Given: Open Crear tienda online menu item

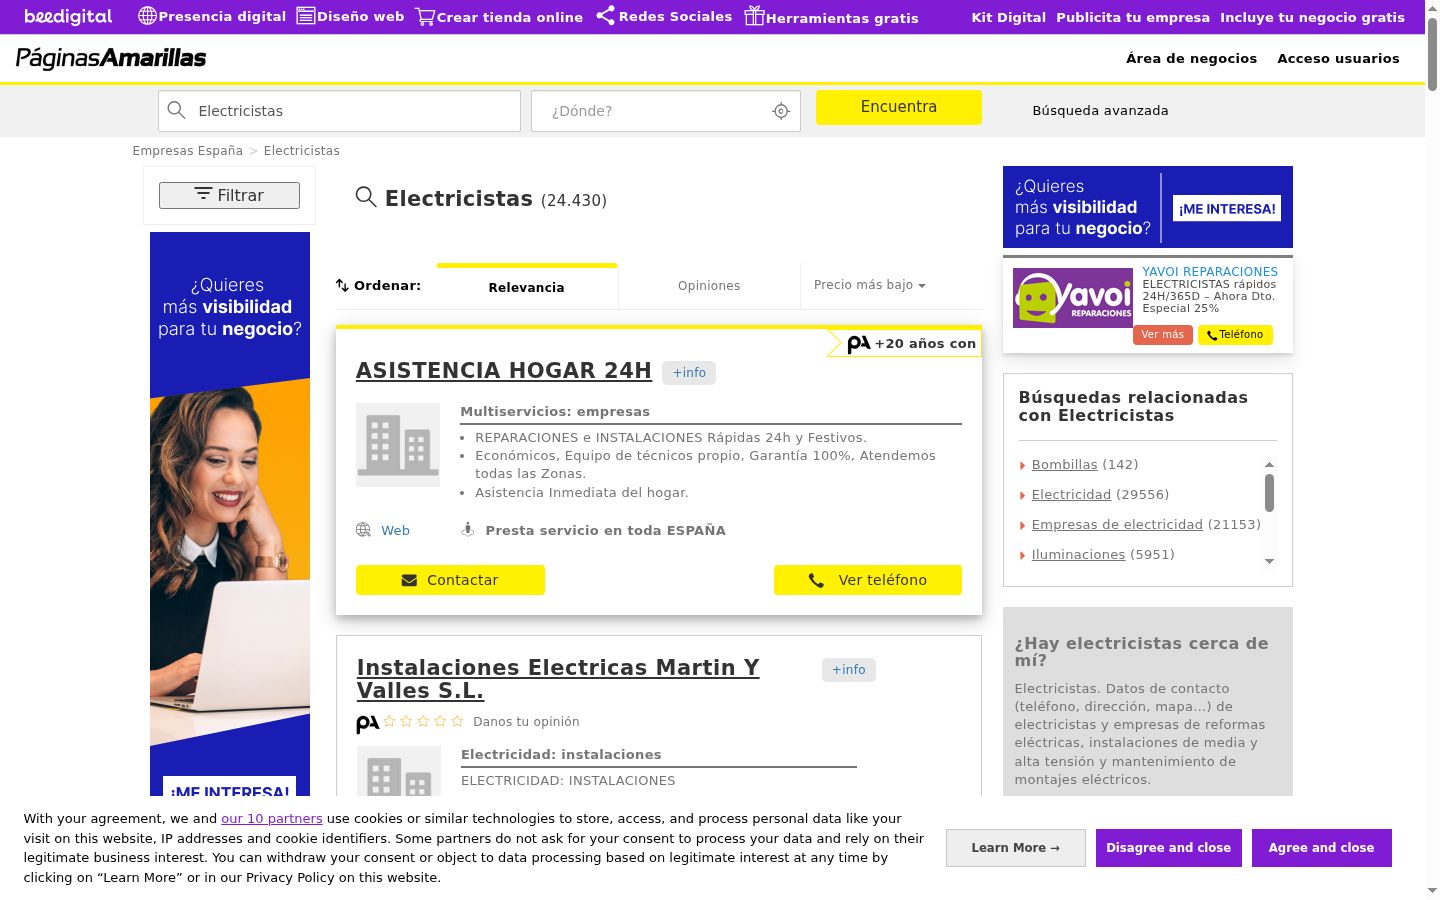Looking at the screenshot, I should (510, 17).
